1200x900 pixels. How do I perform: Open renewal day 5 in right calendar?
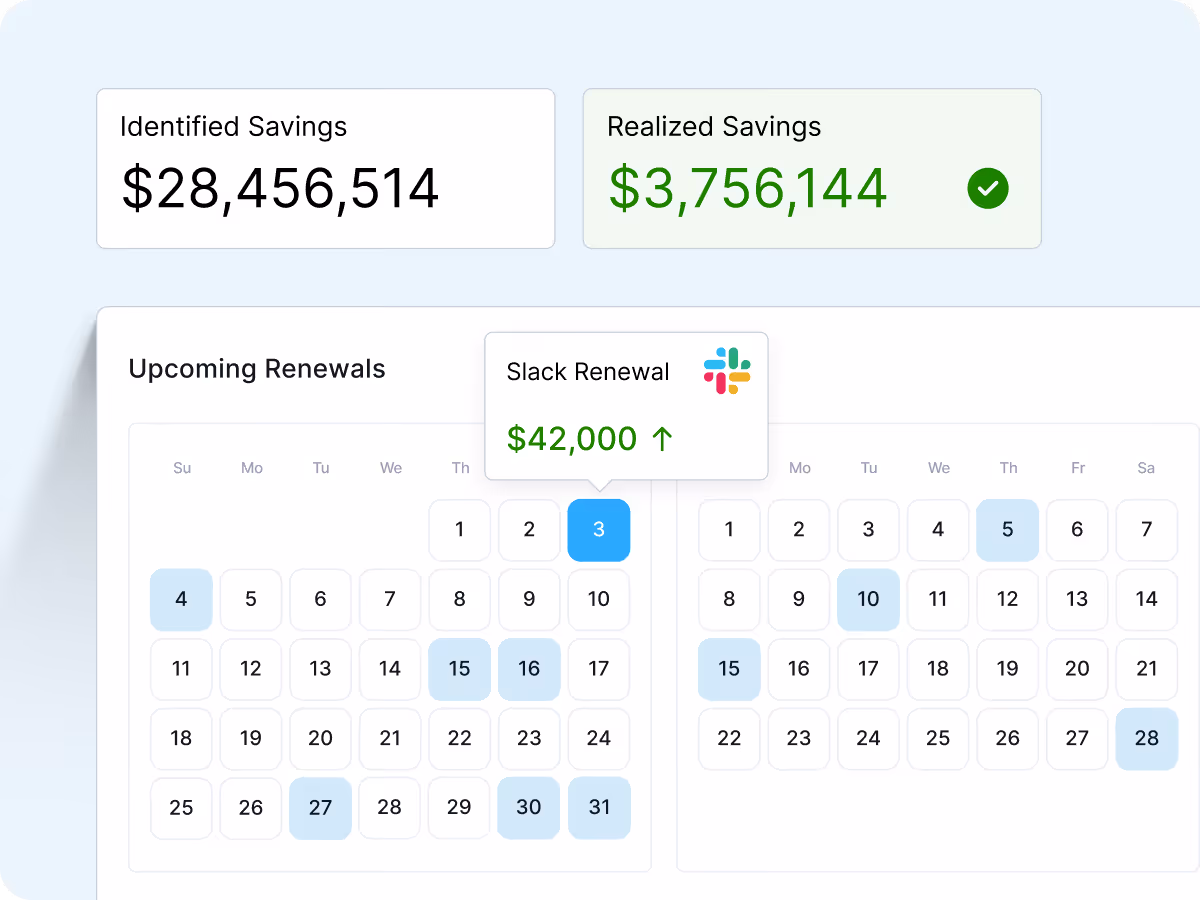tap(1008, 530)
